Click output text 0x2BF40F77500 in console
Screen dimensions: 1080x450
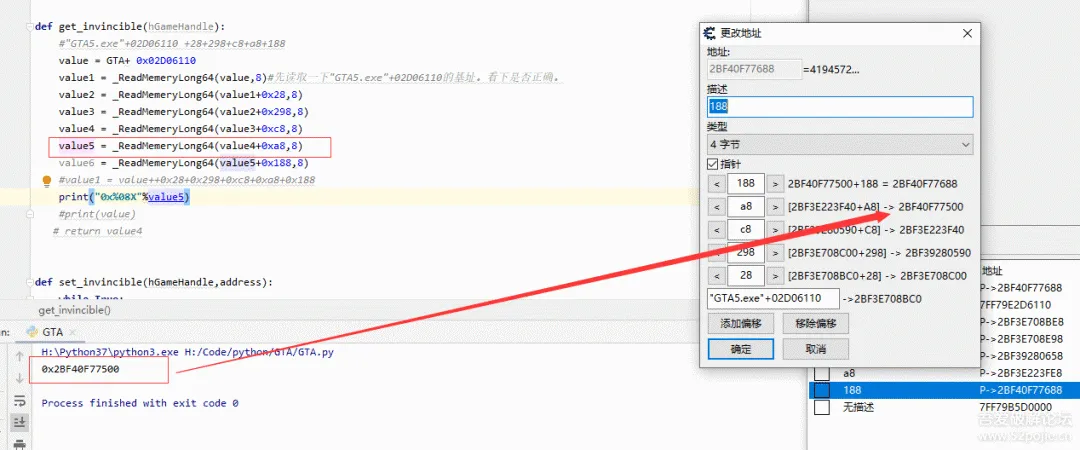pos(80,369)
